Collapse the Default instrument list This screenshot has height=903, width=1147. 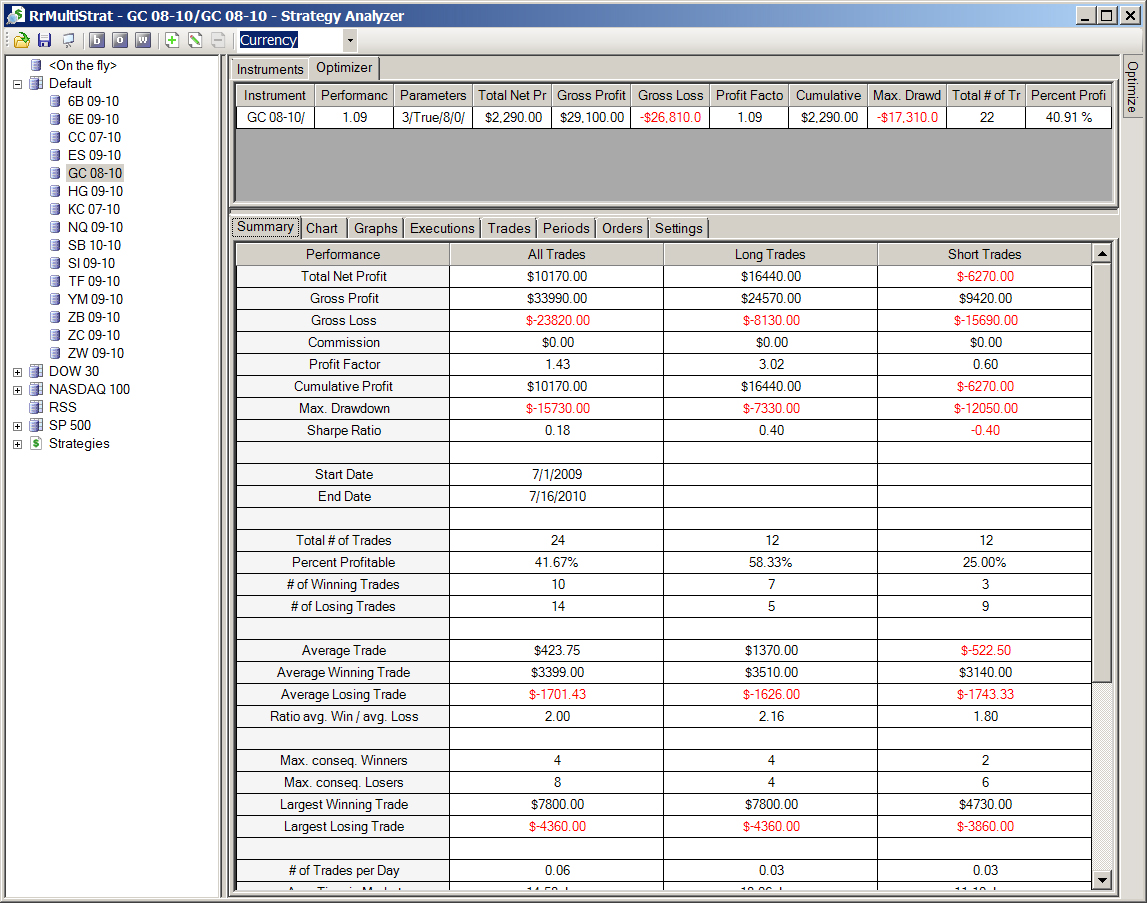[x=18, y=84]
